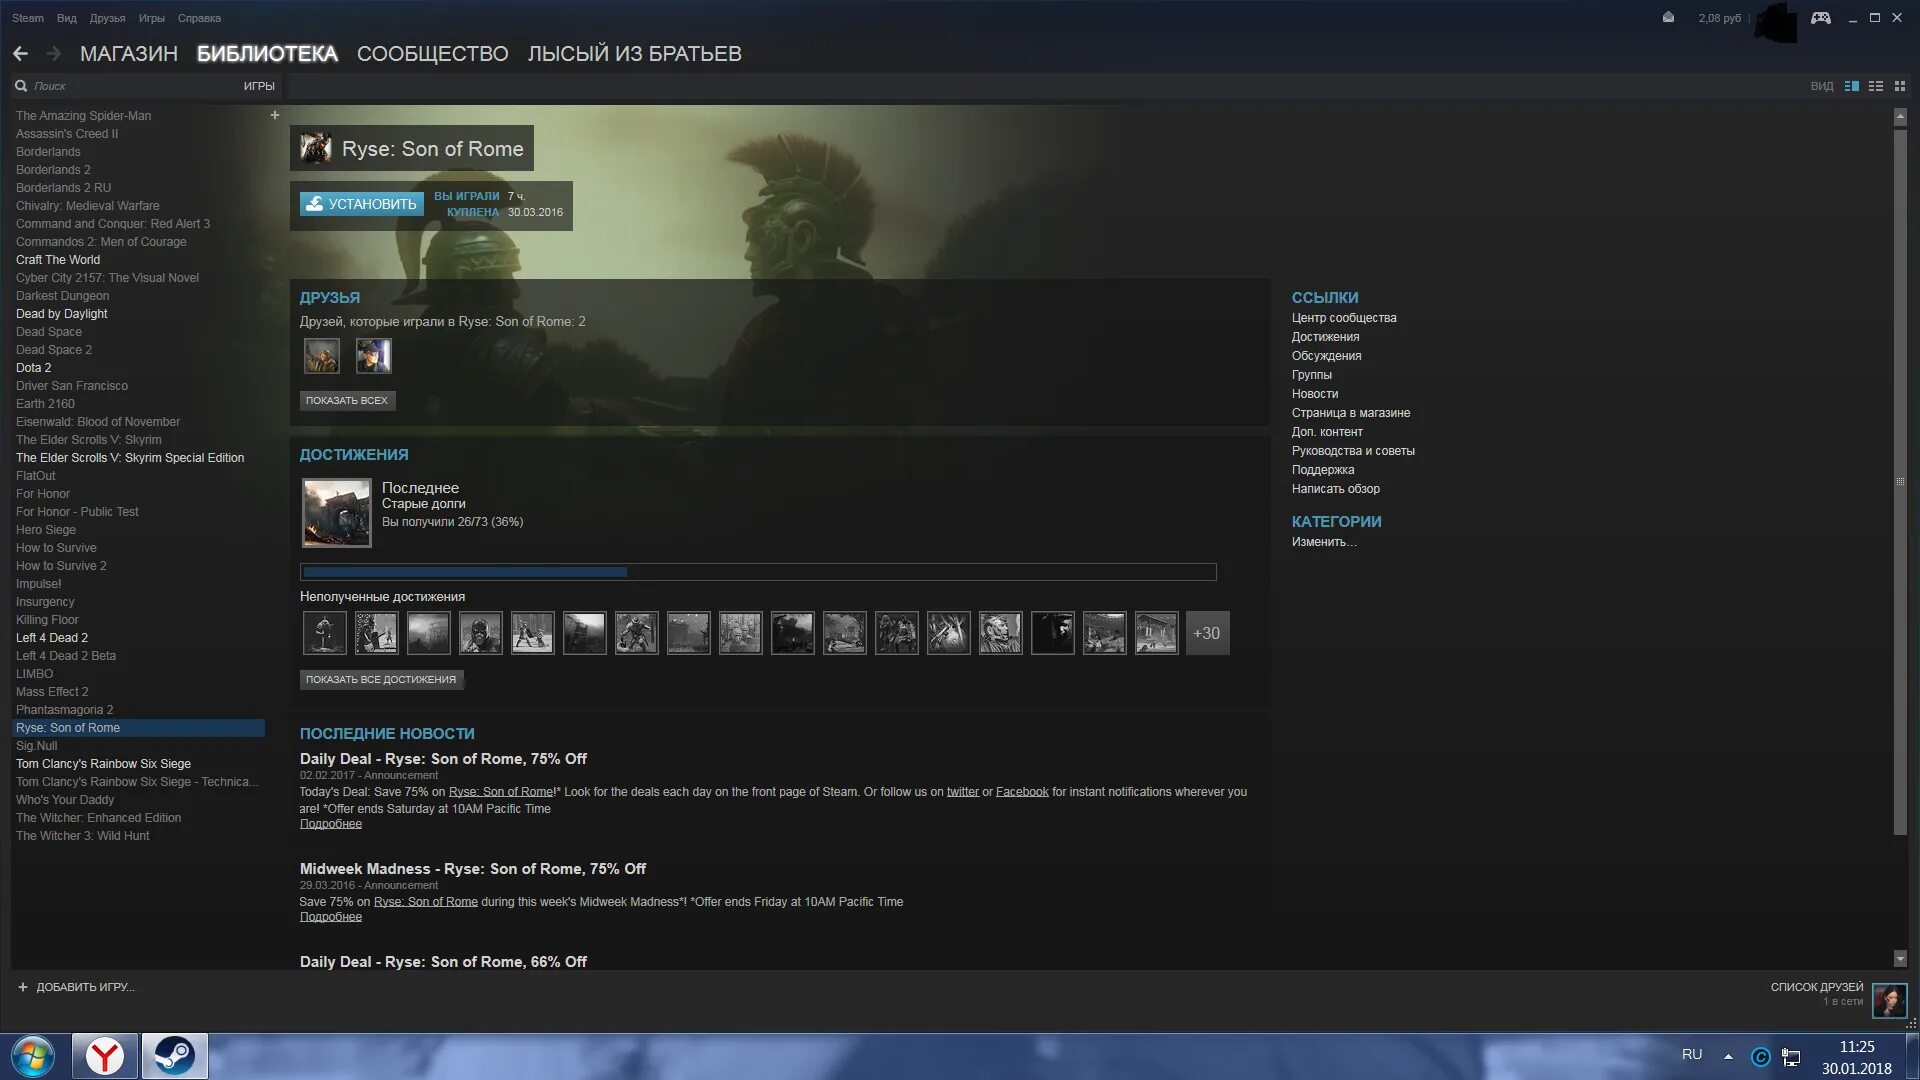The height and width of the screenshot is (1080, 1920).
Task: Open the Друзья menu
Action: pyautogui.click(x=107, y=18)
